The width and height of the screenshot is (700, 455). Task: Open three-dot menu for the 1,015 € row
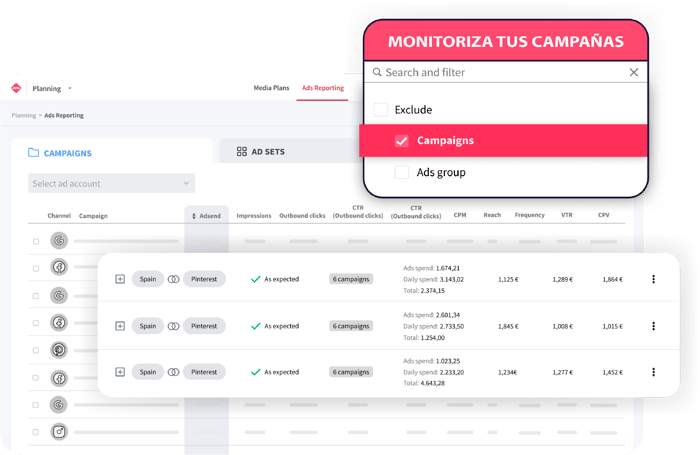click(654, 326)
